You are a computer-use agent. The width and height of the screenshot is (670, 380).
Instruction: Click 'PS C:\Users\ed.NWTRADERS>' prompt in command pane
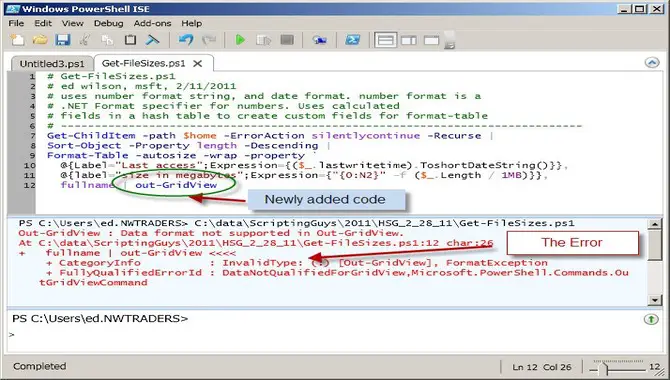100,318
